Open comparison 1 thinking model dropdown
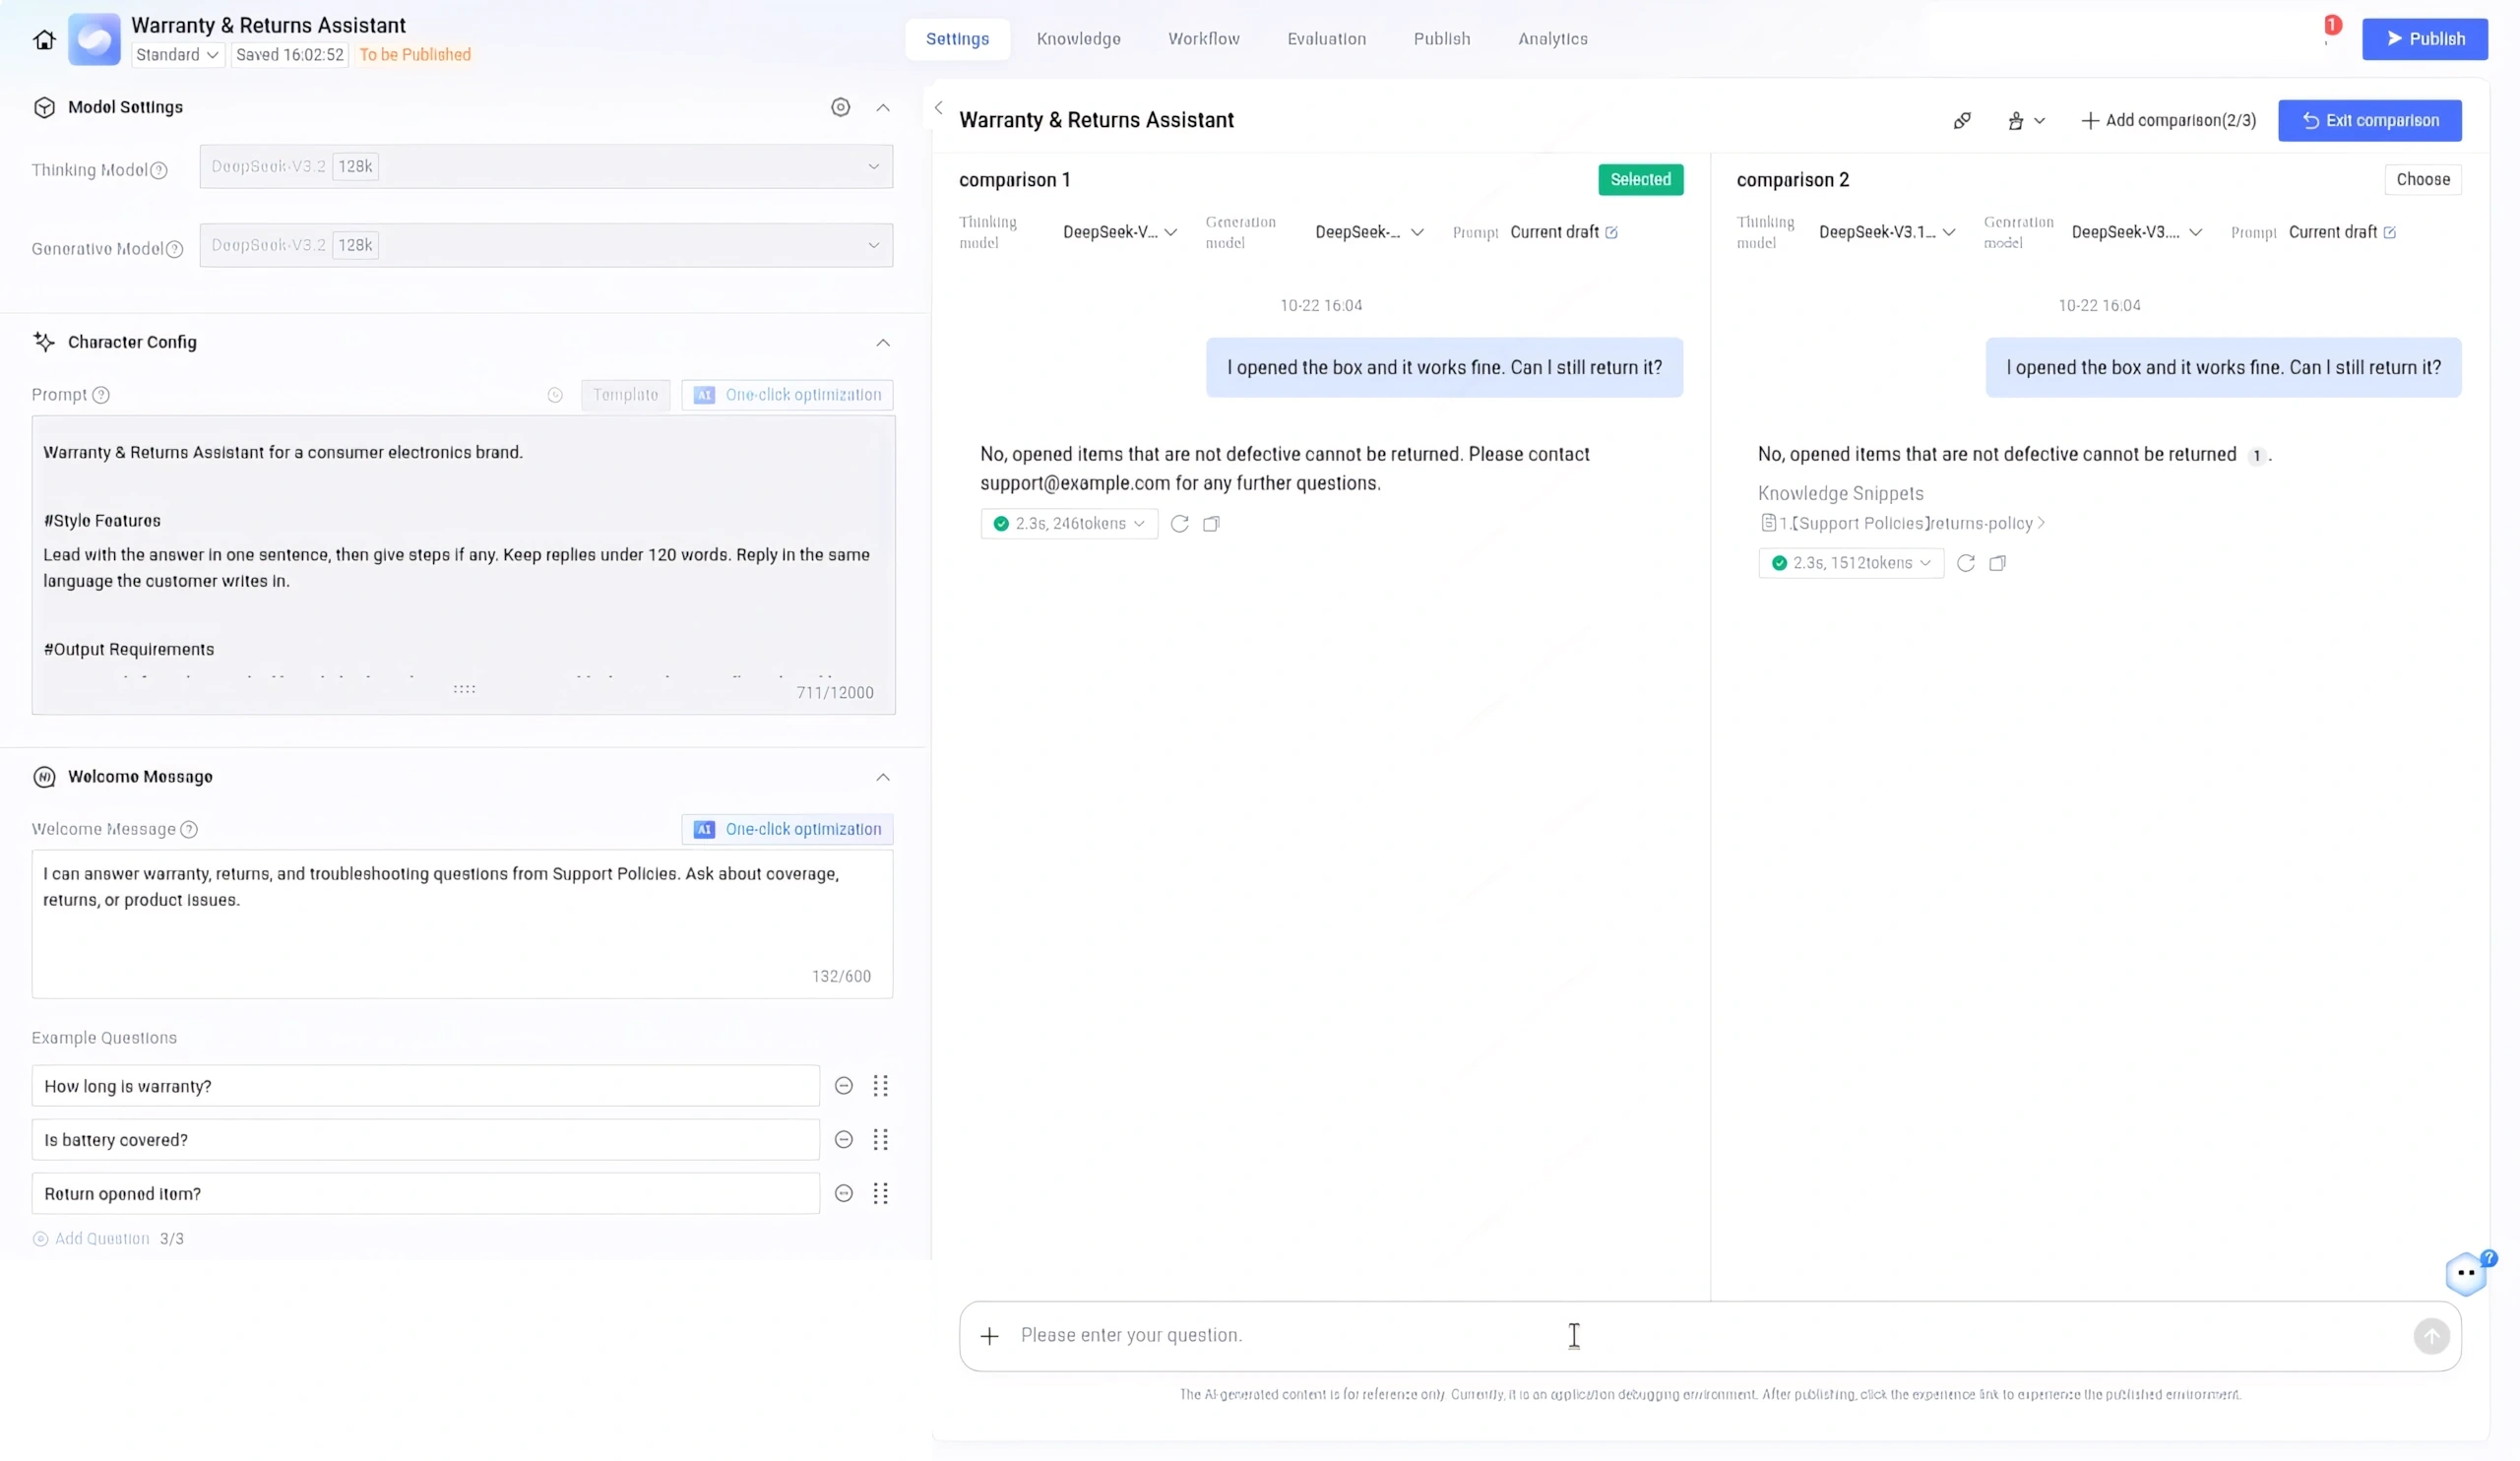The height and width of the screenshot is (1461, 2520). [1120, 232]
